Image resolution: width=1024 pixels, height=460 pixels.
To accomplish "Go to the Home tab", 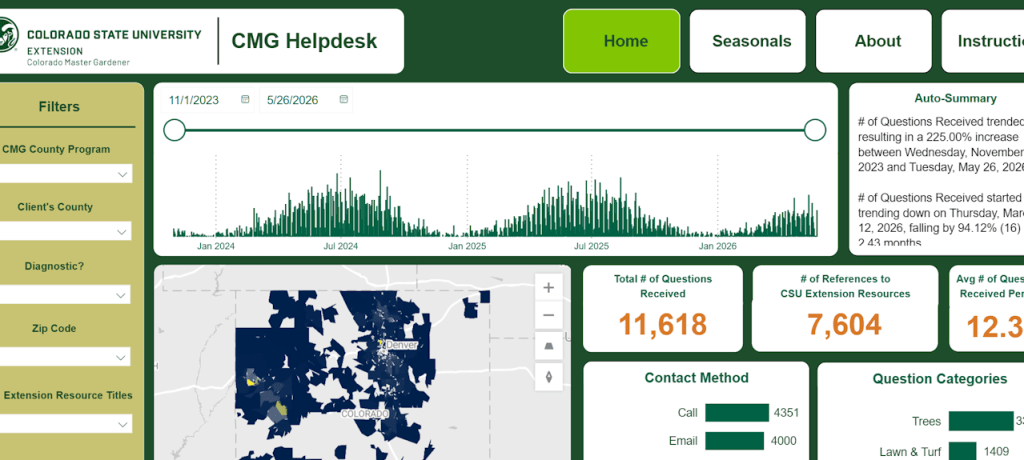I will coord(622,41).
